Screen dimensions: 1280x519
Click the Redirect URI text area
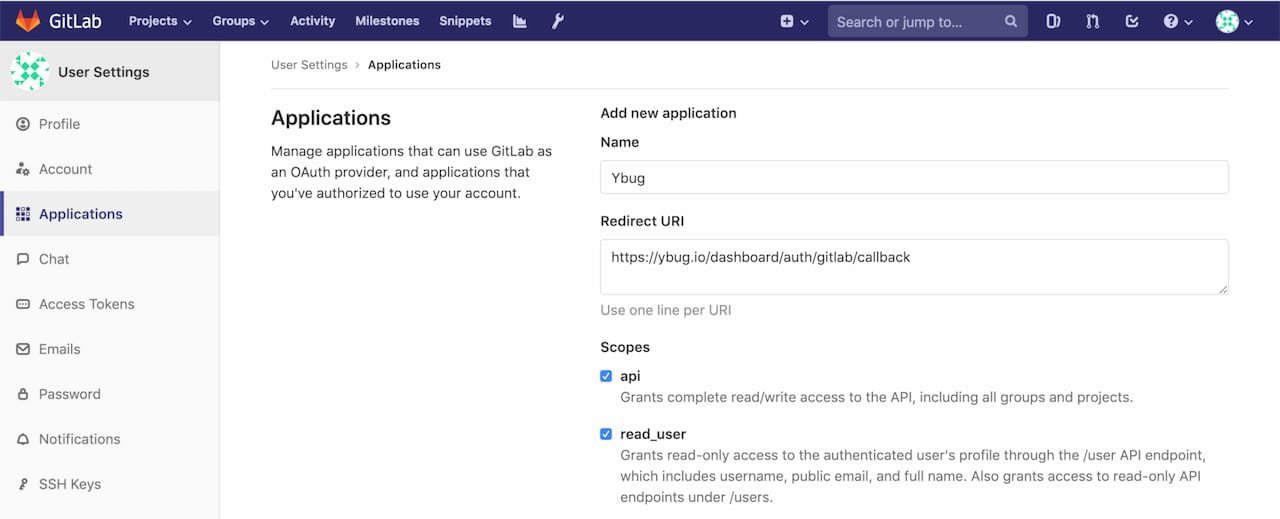pos(914,267)
